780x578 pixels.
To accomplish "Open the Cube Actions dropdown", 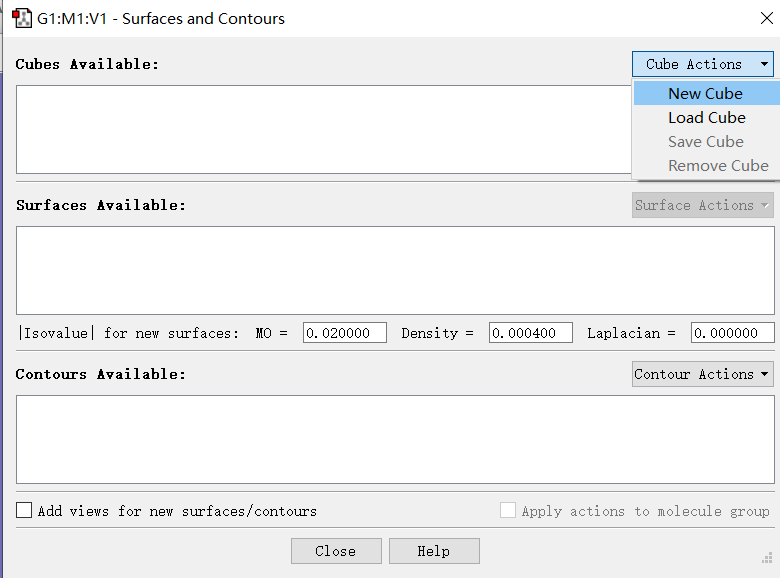I will 702,64.
